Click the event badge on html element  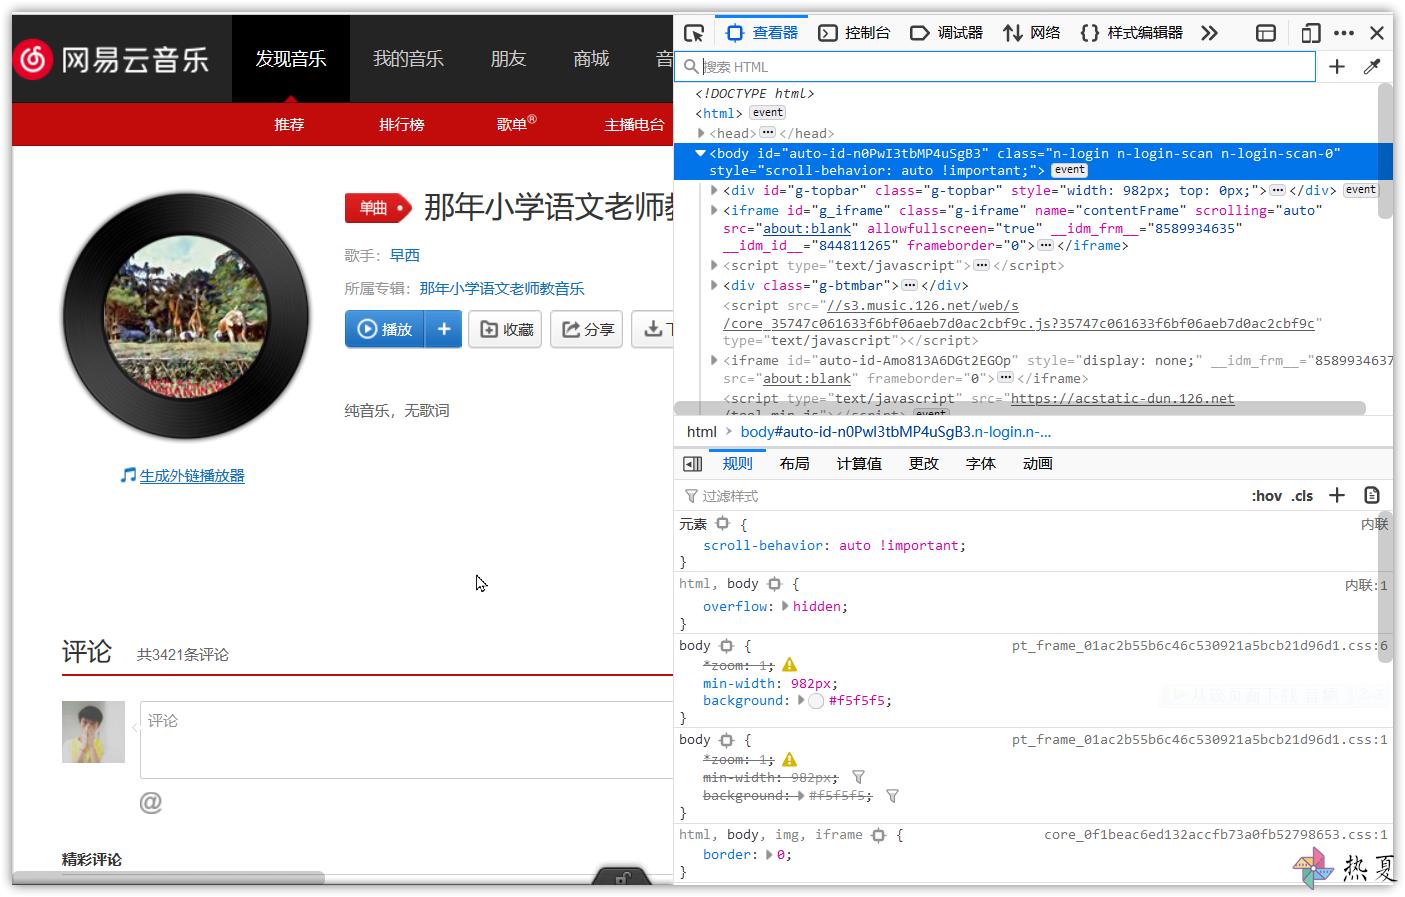pyautogui.click(x=768, y=113)
